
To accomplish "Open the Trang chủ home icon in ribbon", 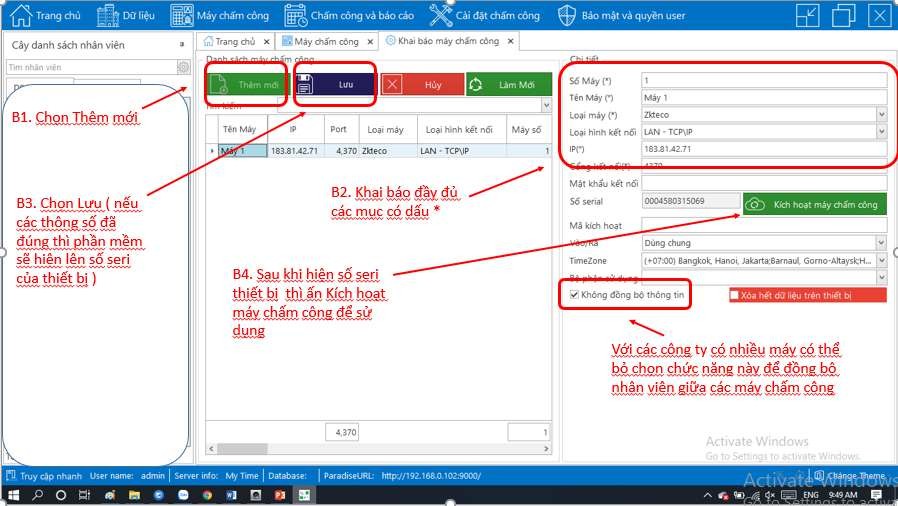I will pyautogui.click(x=20, y=15).
